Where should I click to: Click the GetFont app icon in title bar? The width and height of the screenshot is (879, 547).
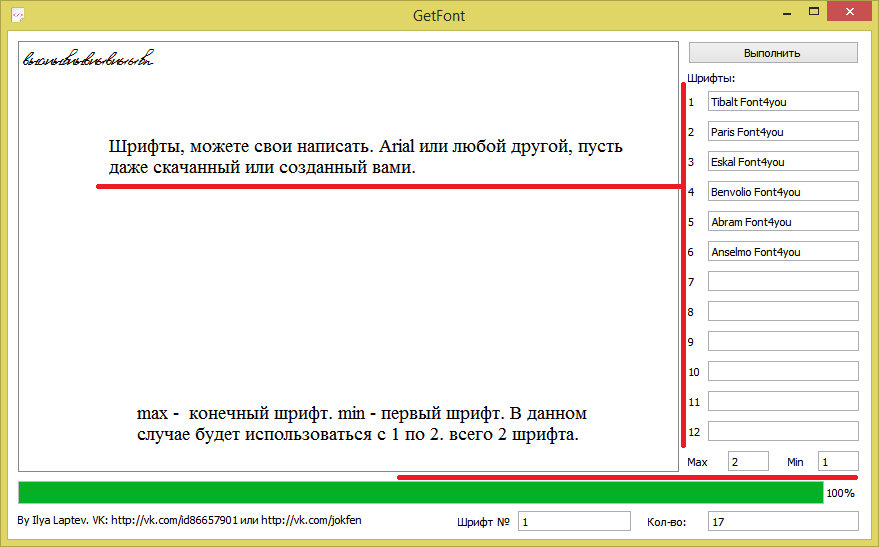tap(17, 15)
